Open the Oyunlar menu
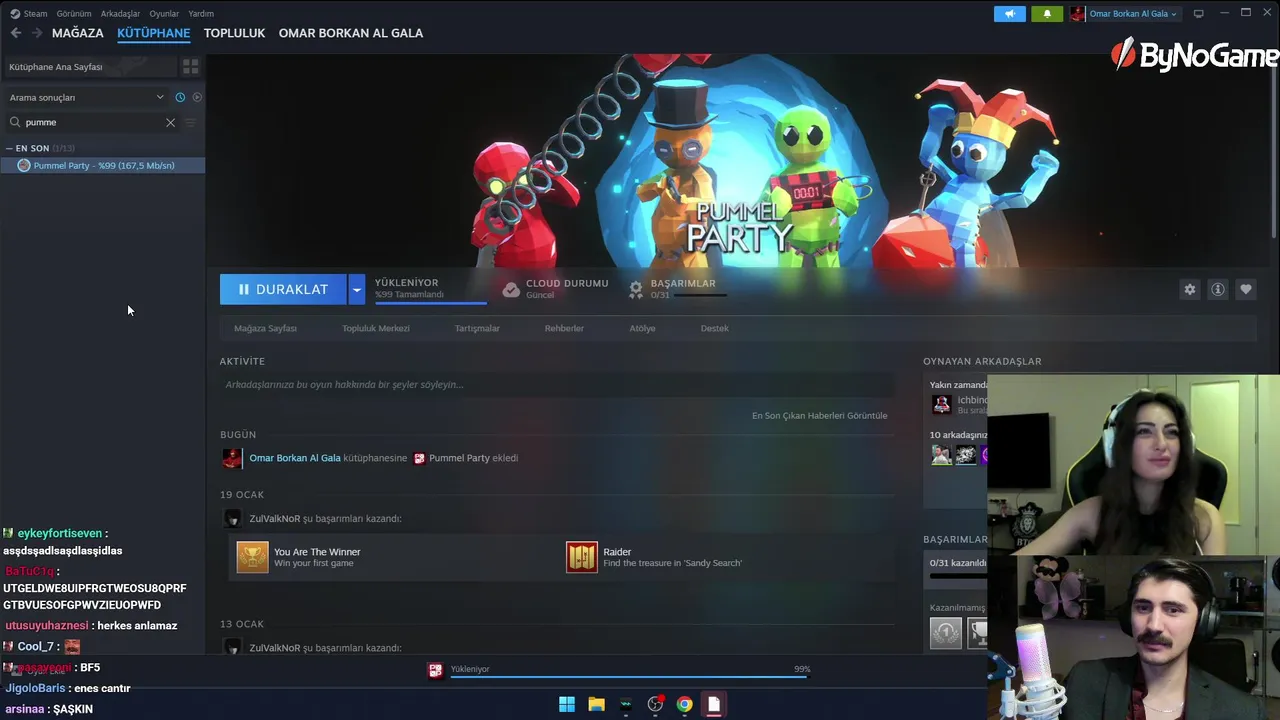This screenshot has width=1280, height=720. (164, 14)
